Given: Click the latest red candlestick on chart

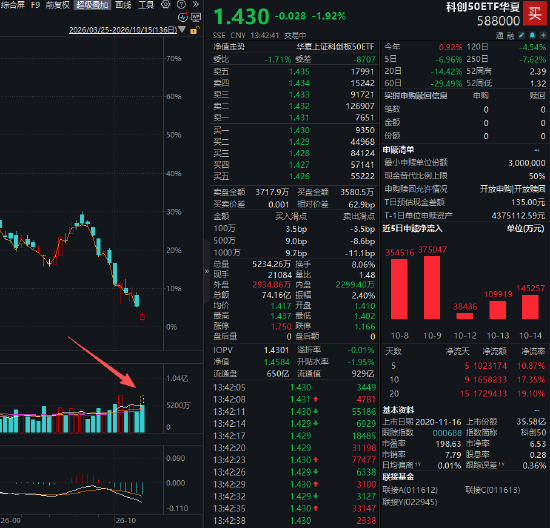Looking at the screenshot, I should 142,317.
